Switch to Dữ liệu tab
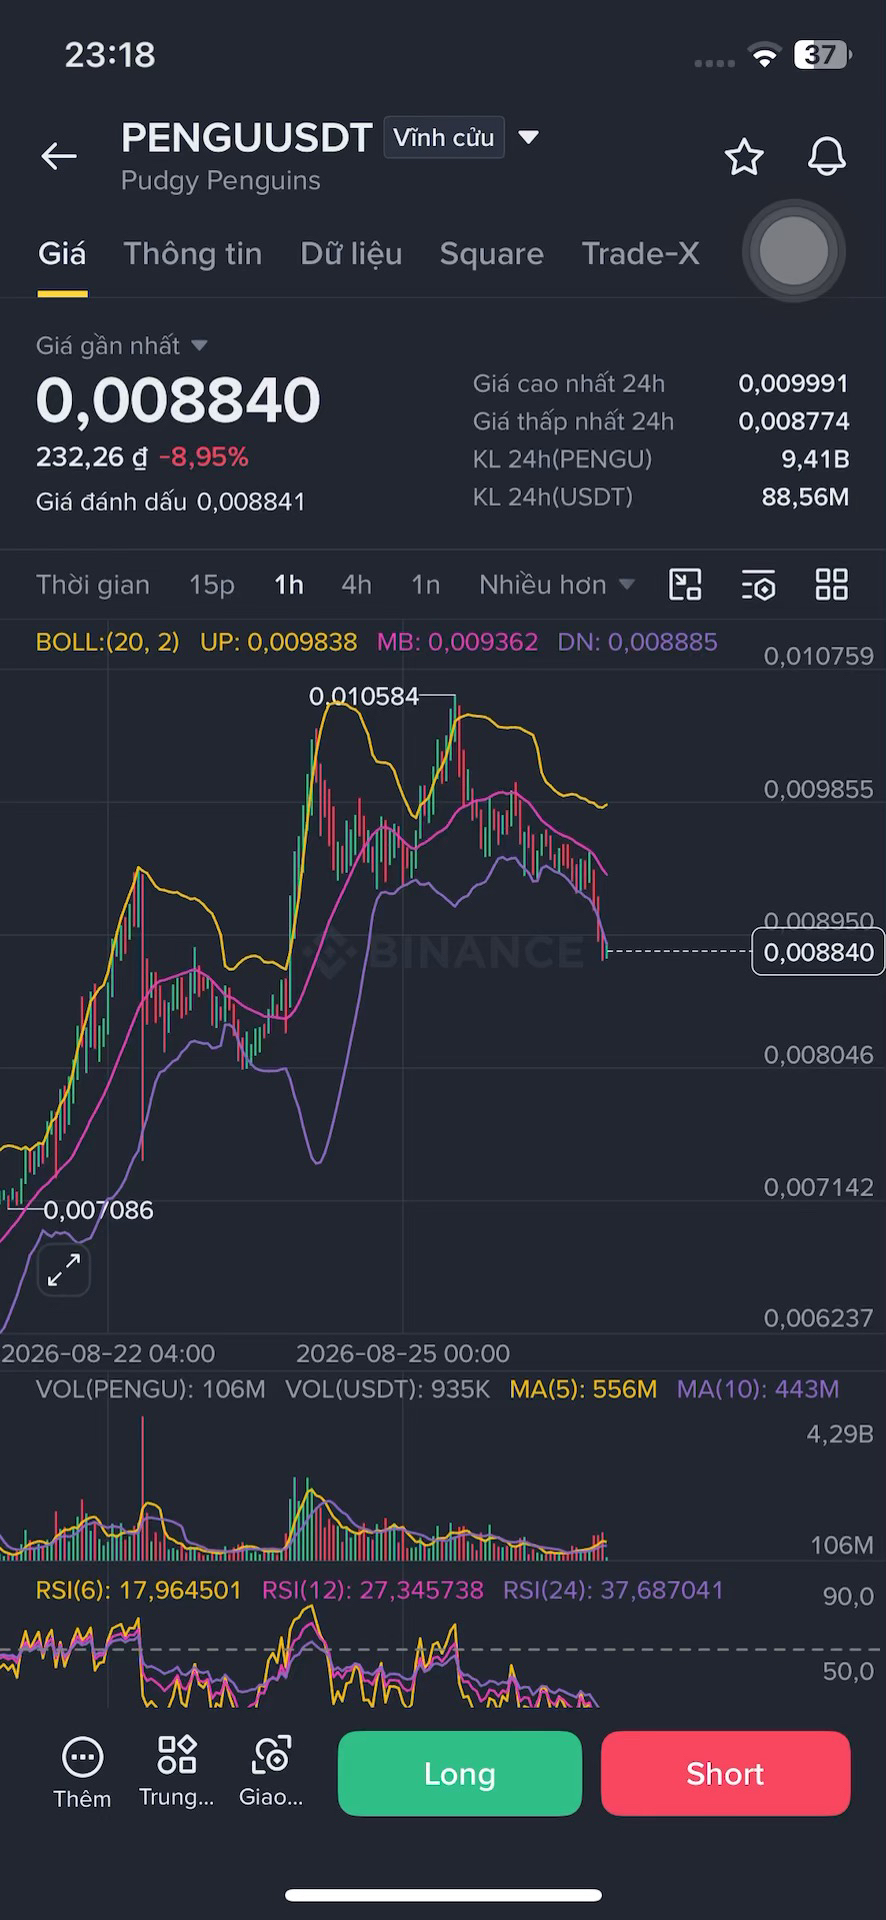Screen dimensions: 886x1920 click(x=351, y=254)
